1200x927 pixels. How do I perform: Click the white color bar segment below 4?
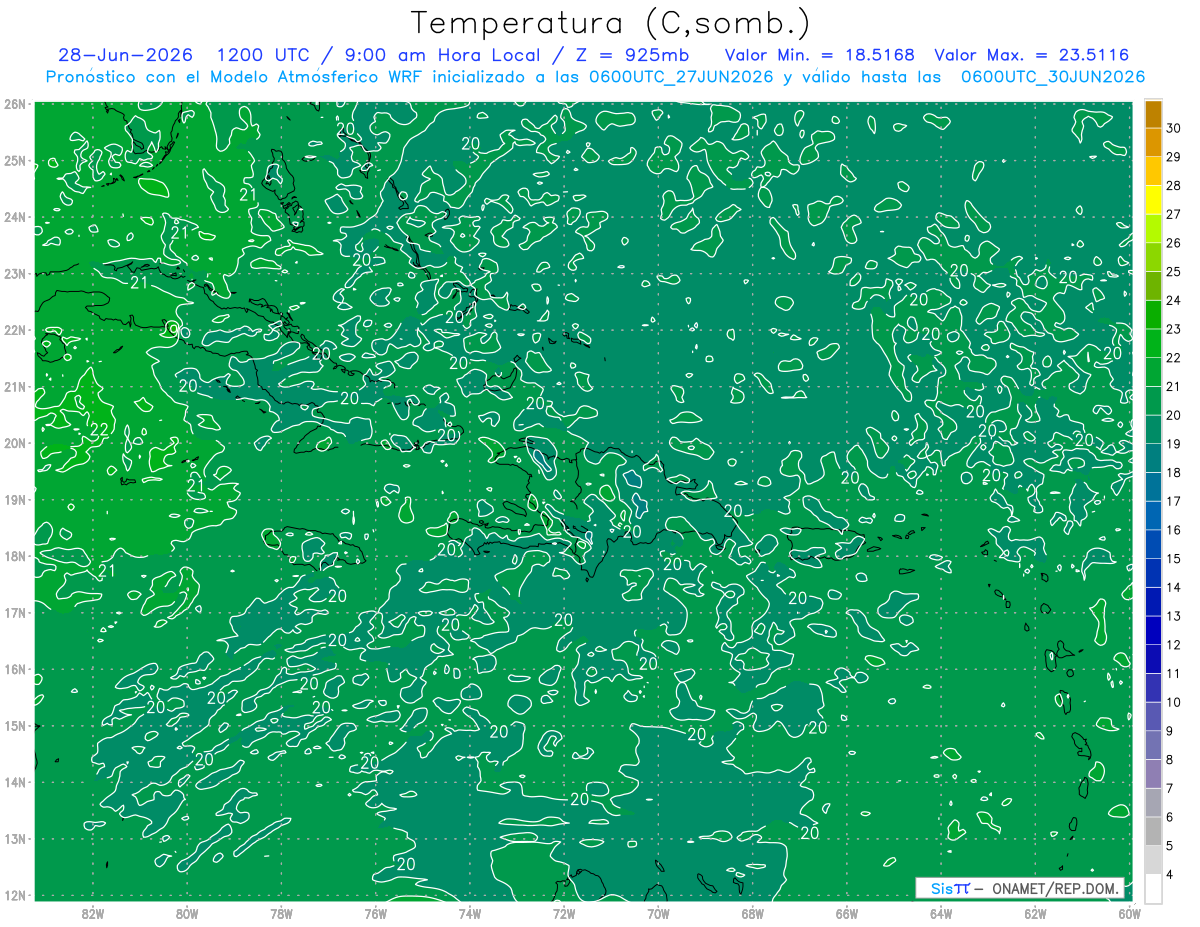(x=1153, y=889)
